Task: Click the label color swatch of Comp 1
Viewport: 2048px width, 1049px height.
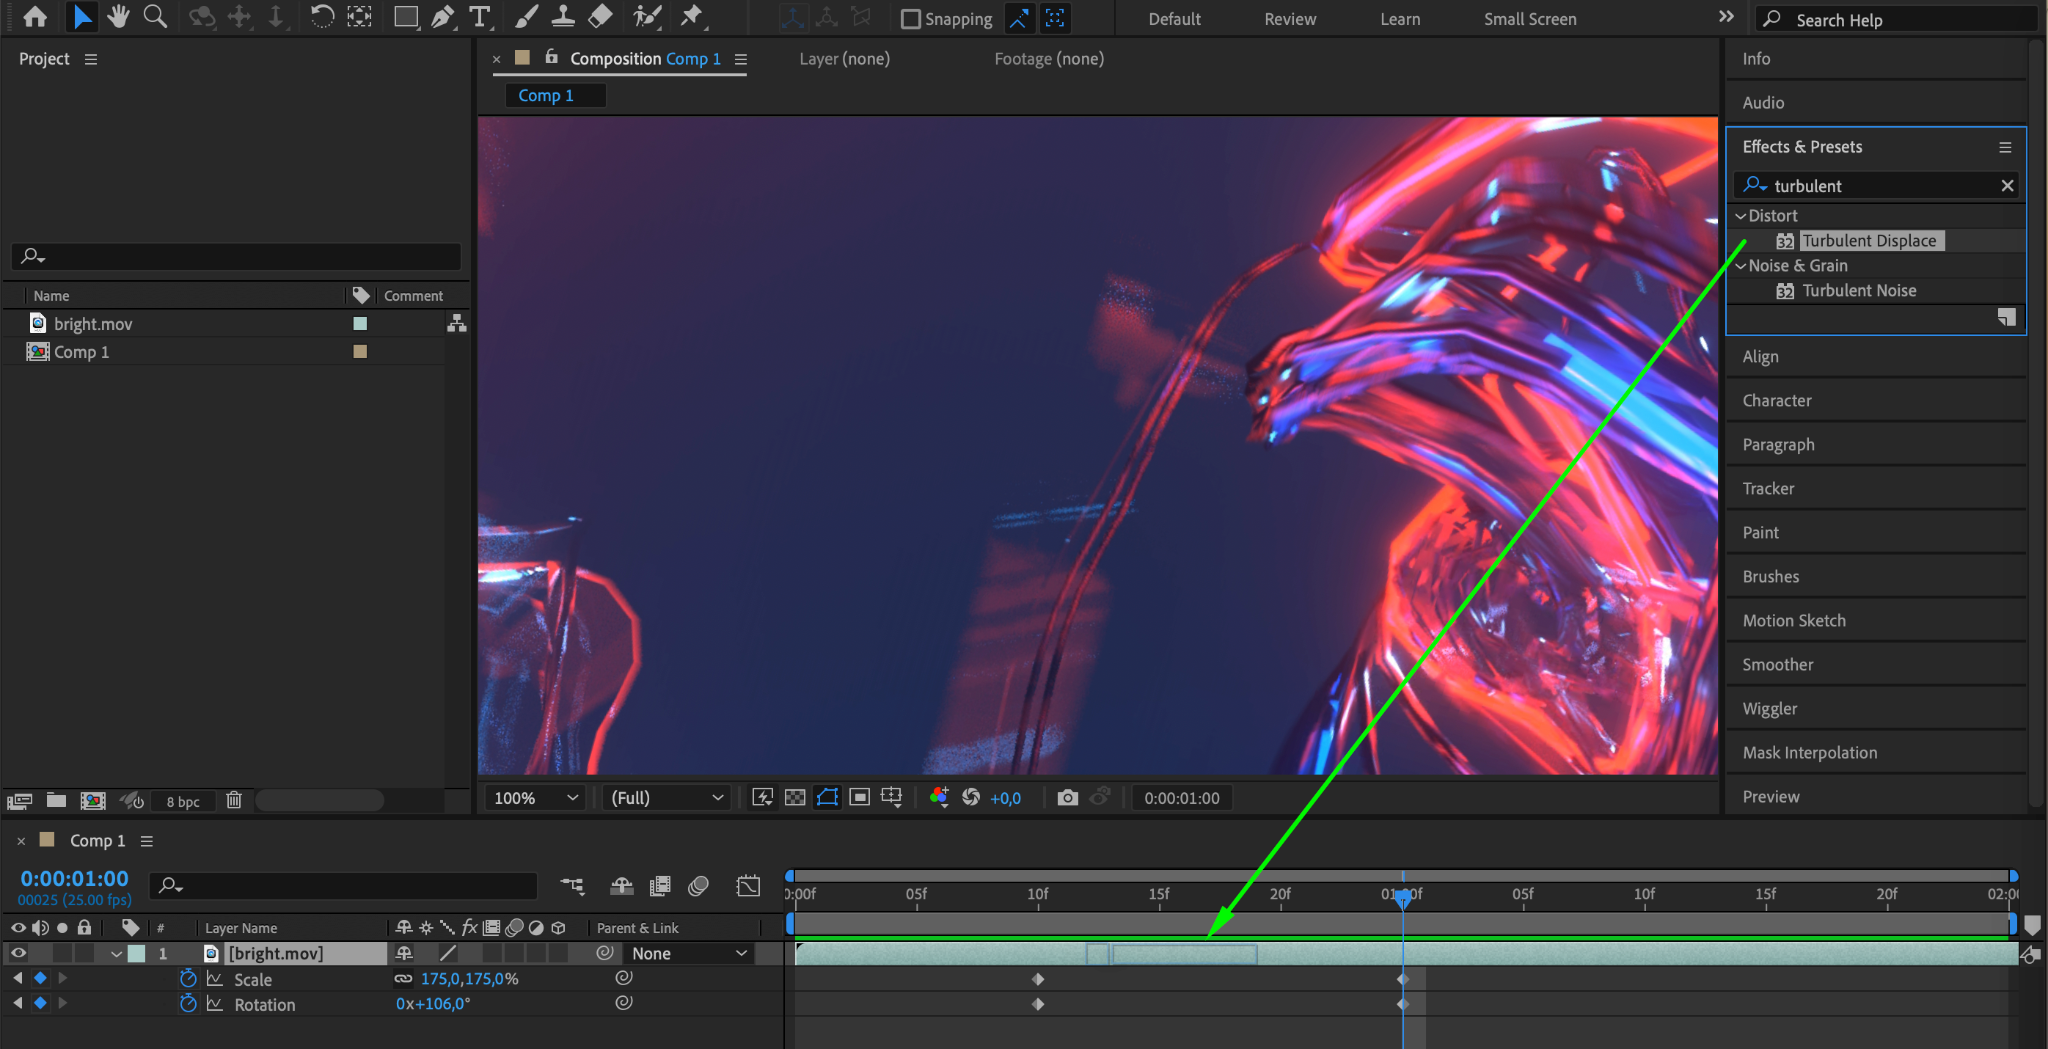Action: 360,352
